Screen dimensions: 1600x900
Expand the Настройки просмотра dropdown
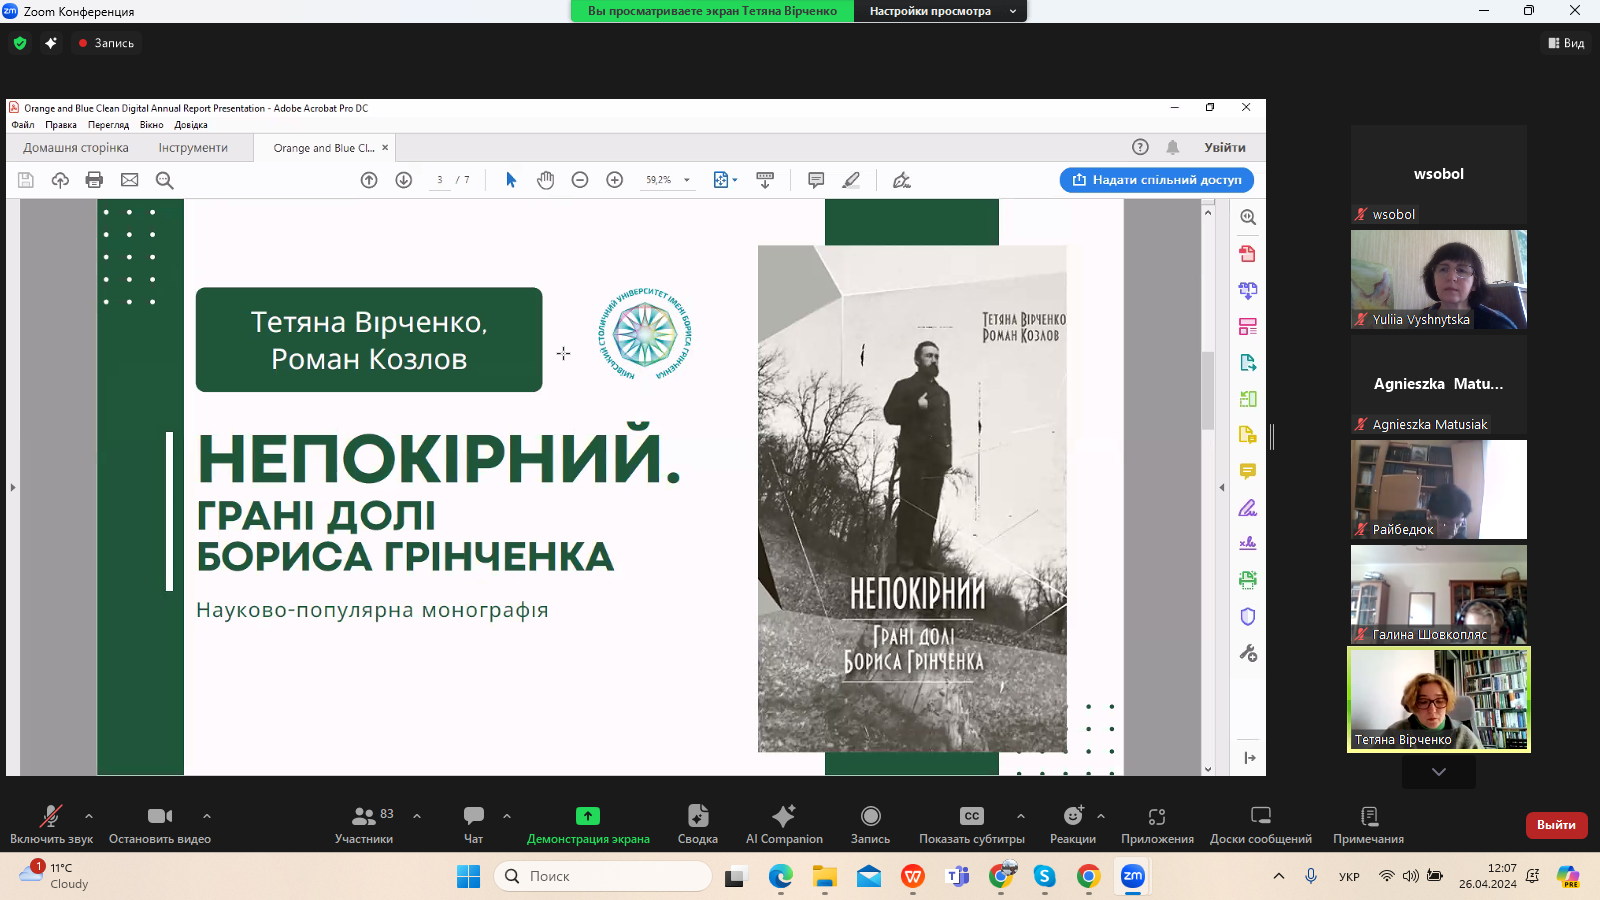click(940, 11)
